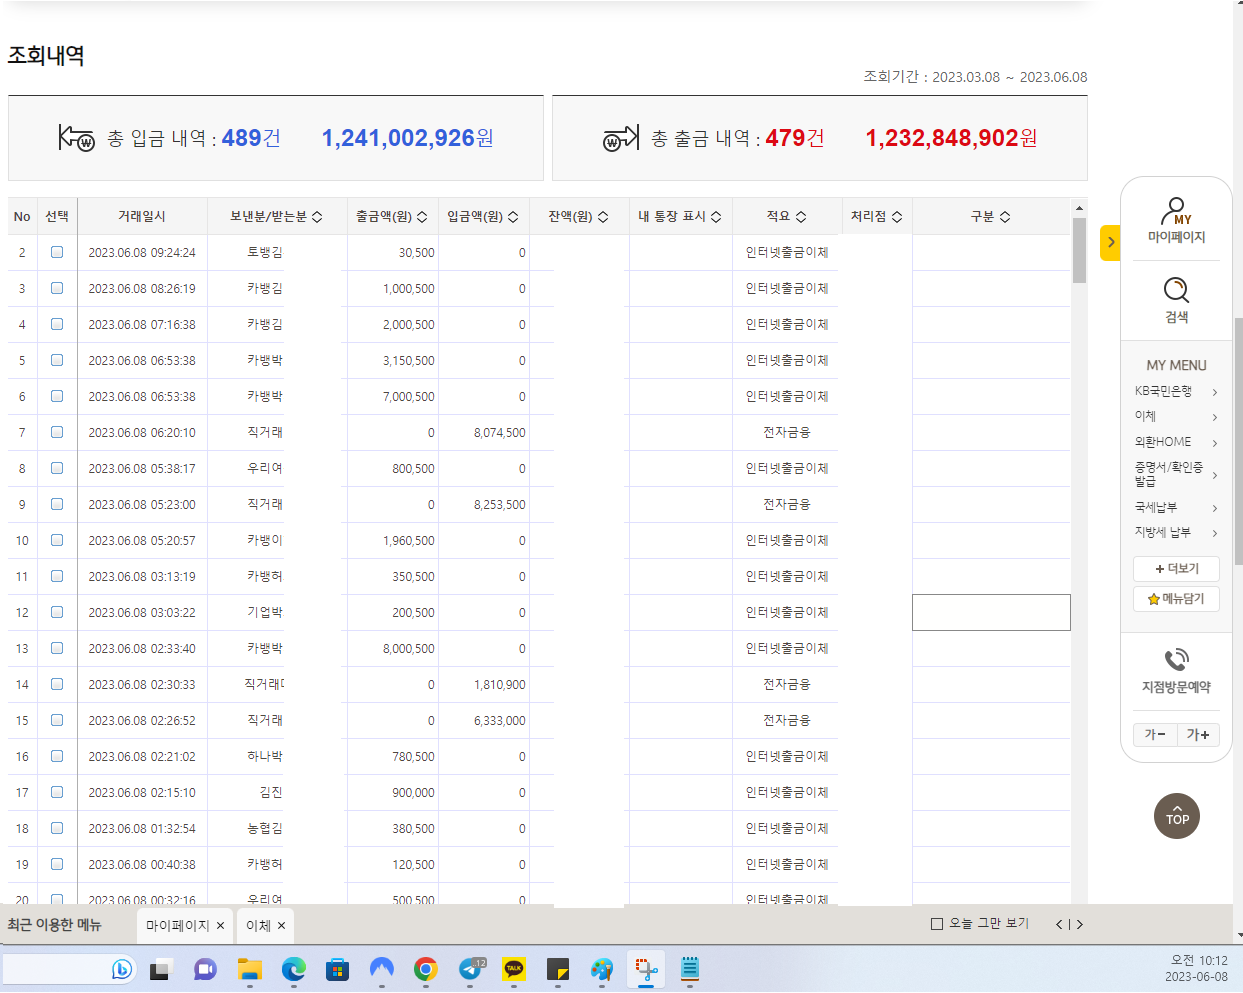Toggle the 오늘 그만 보기 checkbox

pyautogui.click(x=937, y=924)
